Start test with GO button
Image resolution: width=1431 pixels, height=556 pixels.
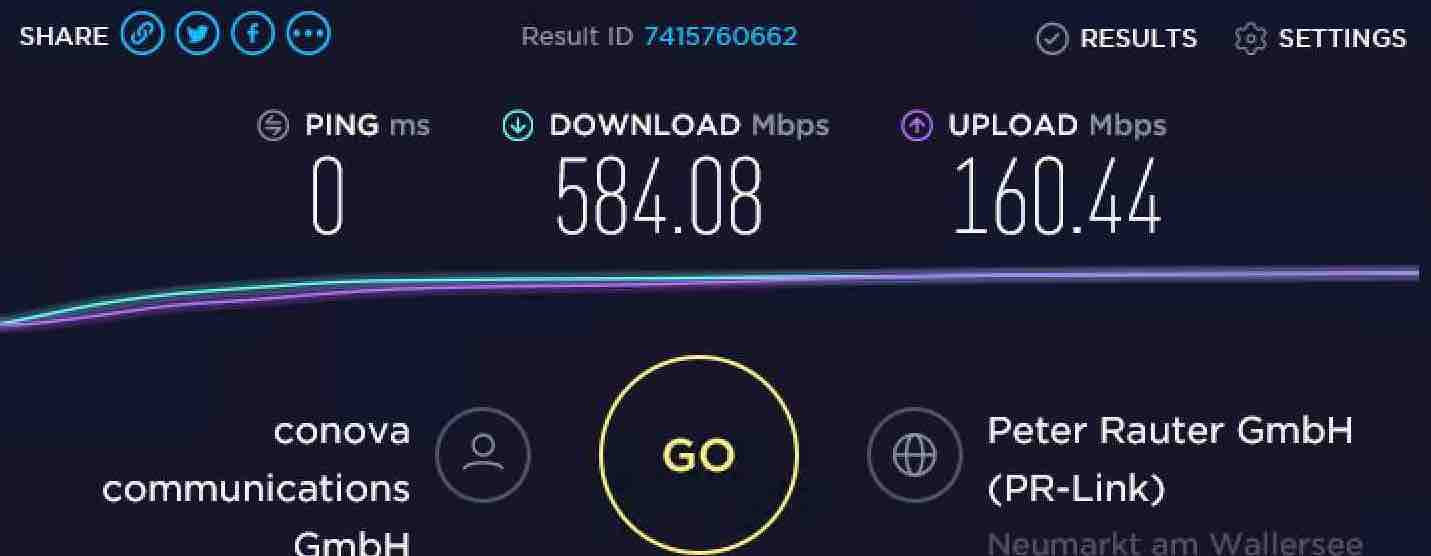pyautogui.click(x=699, y=455)
